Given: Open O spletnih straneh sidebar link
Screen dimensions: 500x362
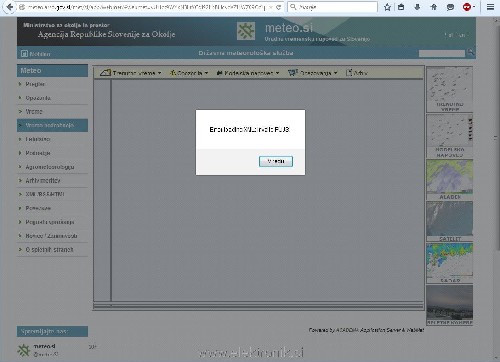Looking at the screenshot, I should [49, 249].
